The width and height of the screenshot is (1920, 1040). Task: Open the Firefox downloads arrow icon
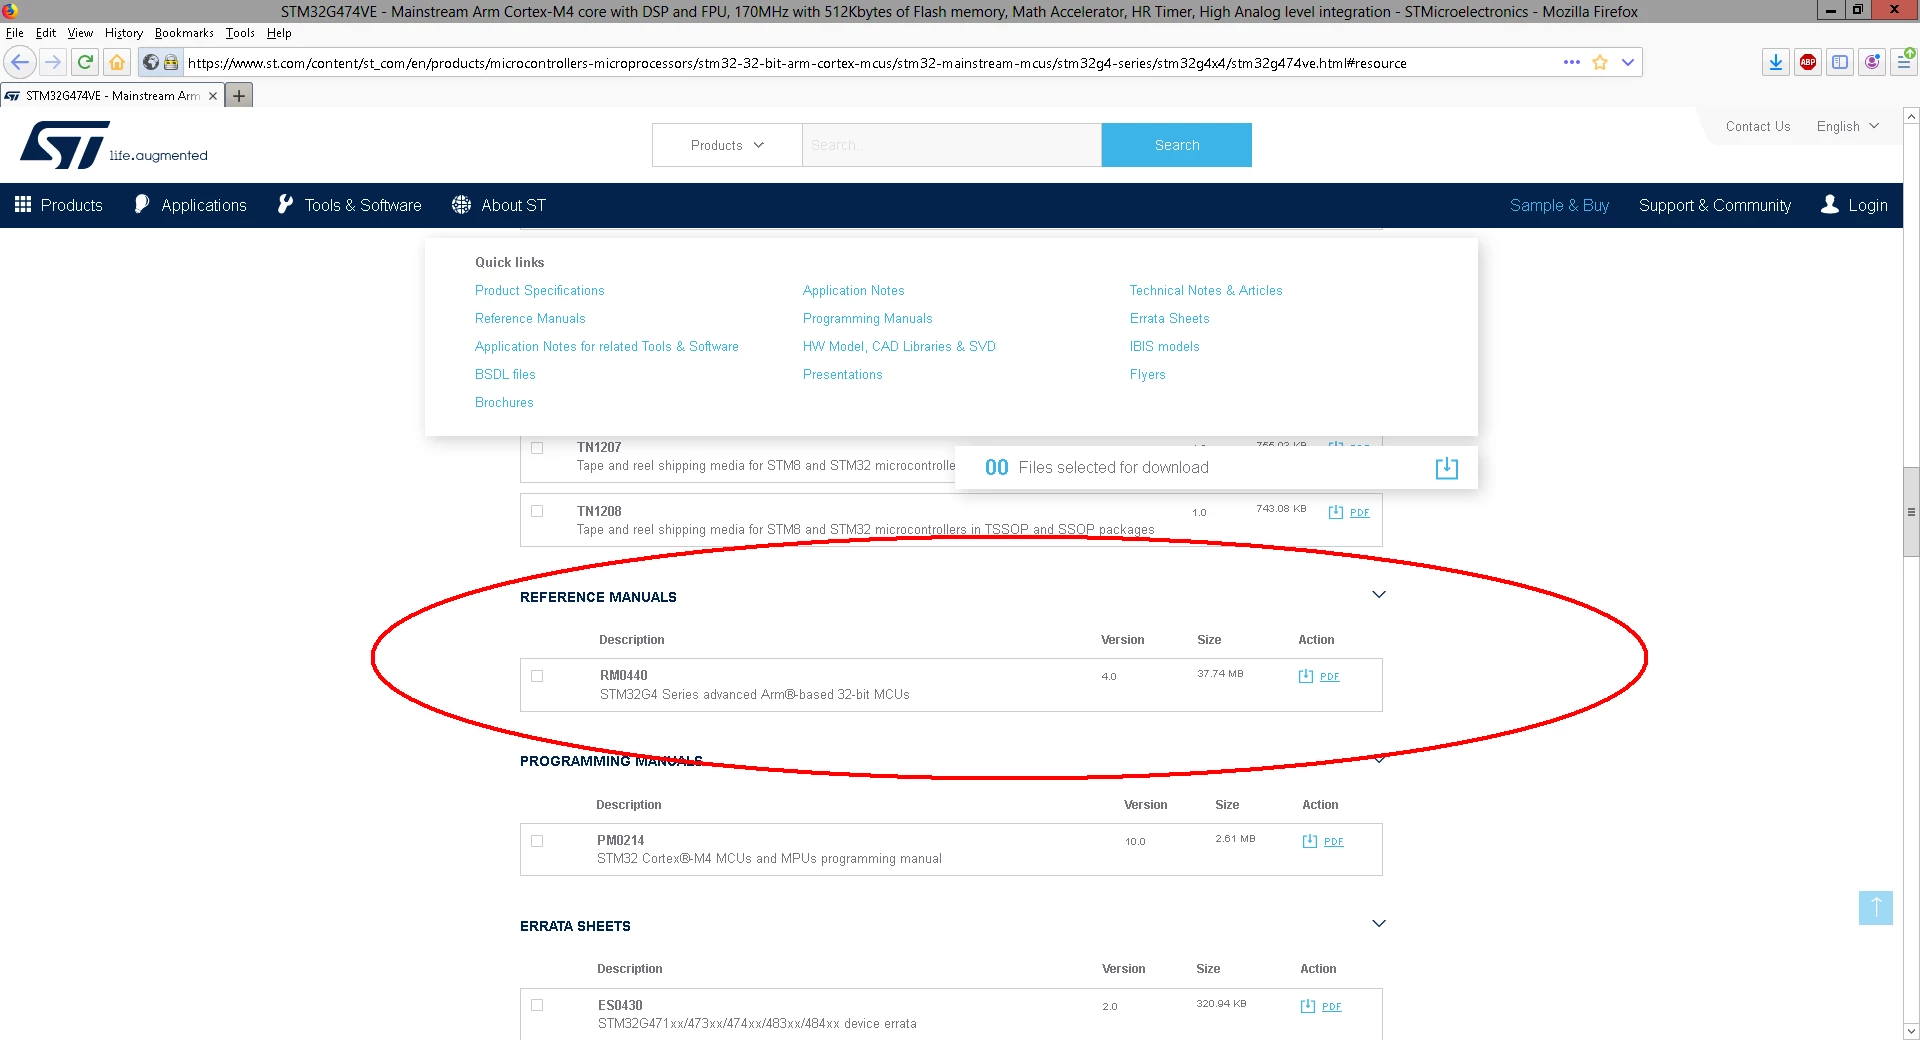click(x=1776, y=62)
